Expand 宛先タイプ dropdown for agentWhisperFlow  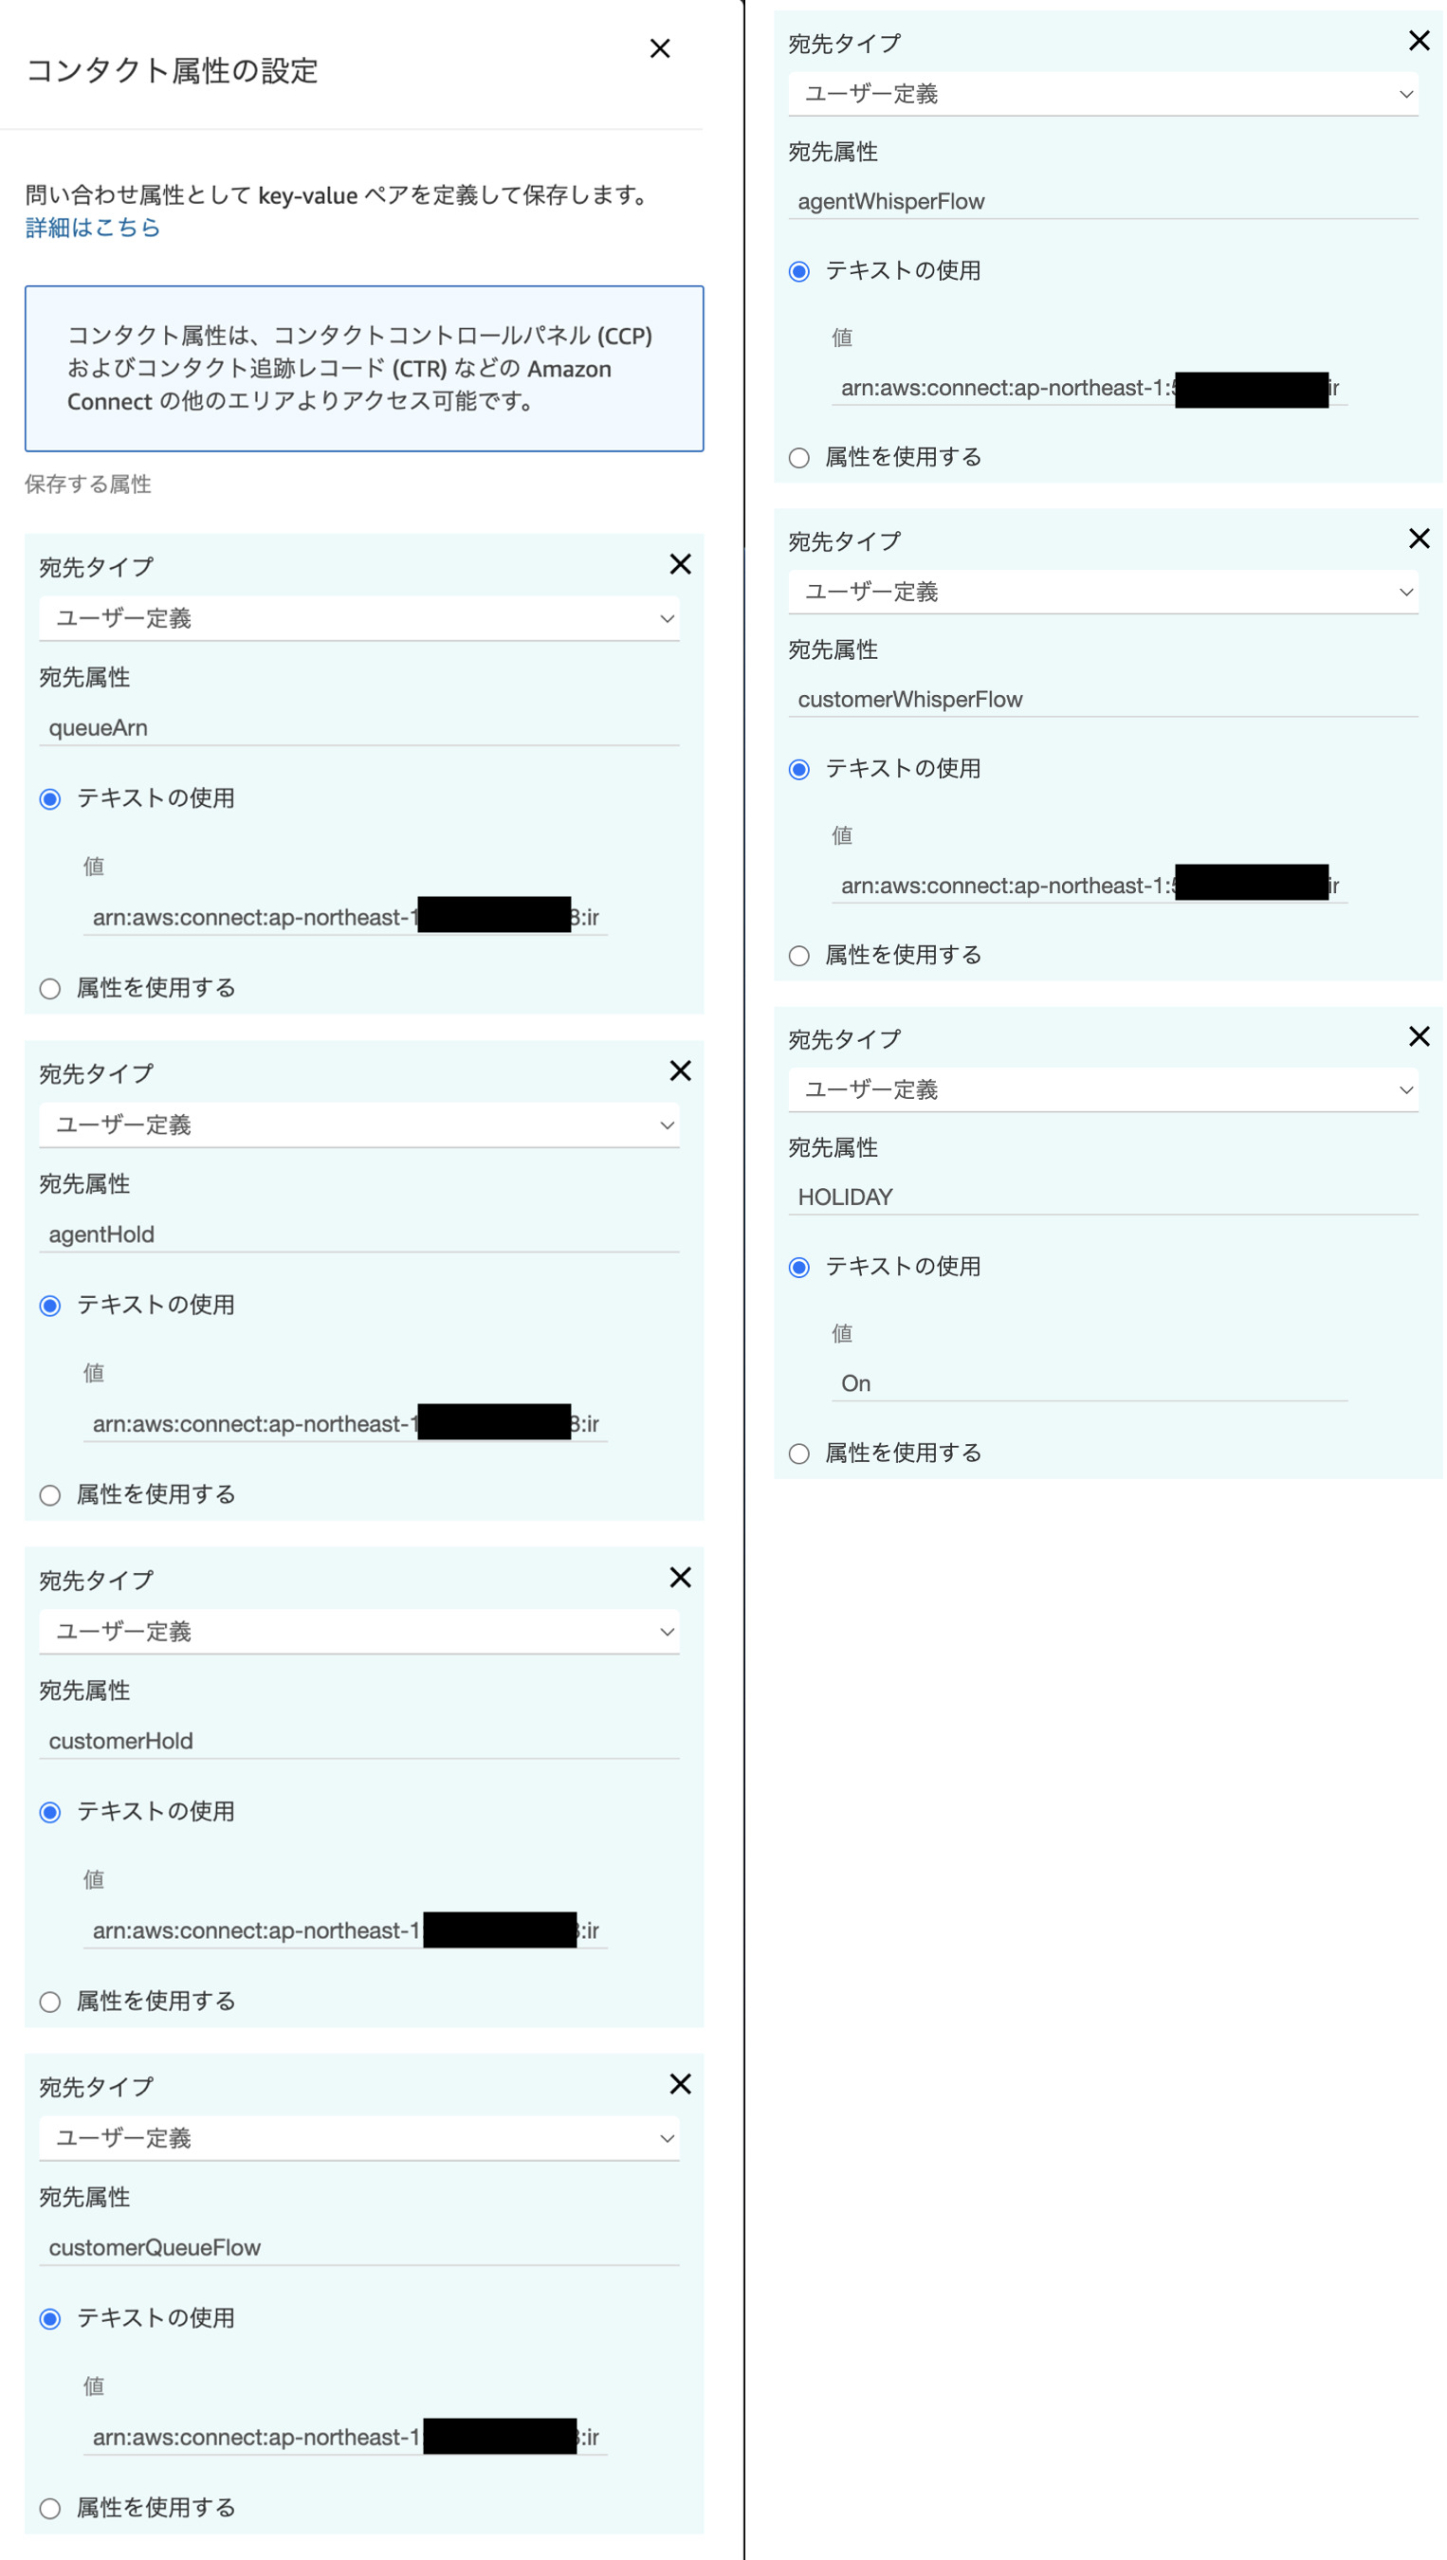click(x=1103, y=95)
